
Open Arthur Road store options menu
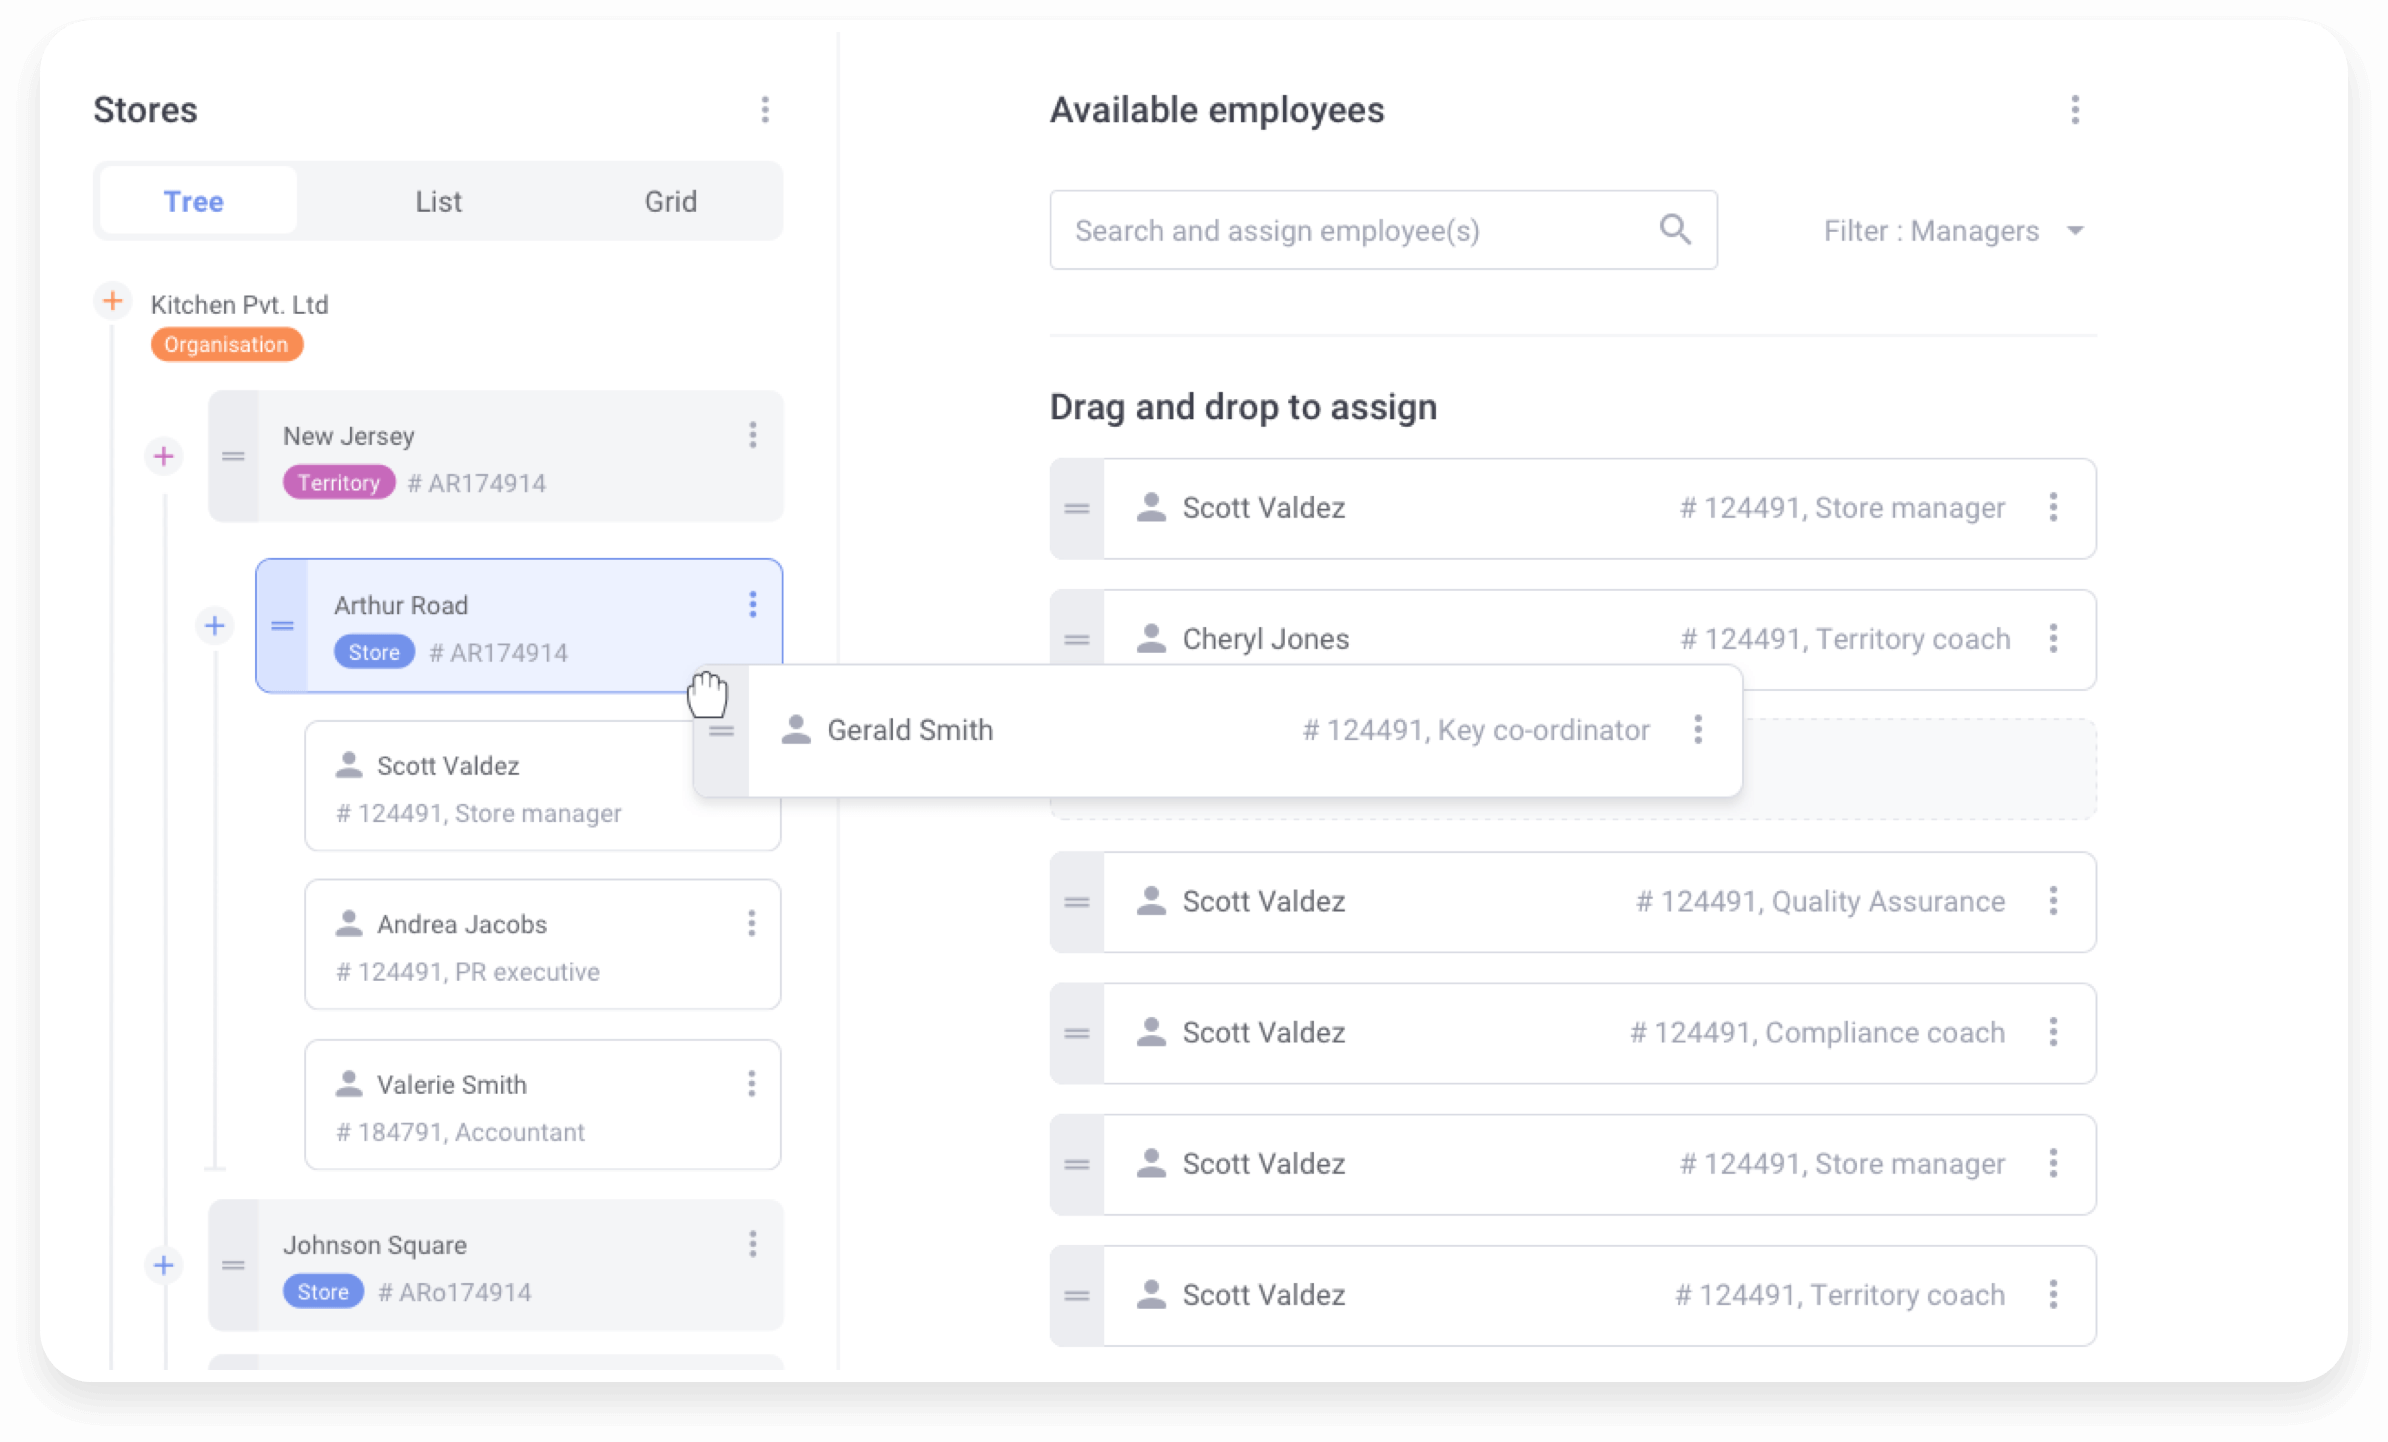click(752, 604)
